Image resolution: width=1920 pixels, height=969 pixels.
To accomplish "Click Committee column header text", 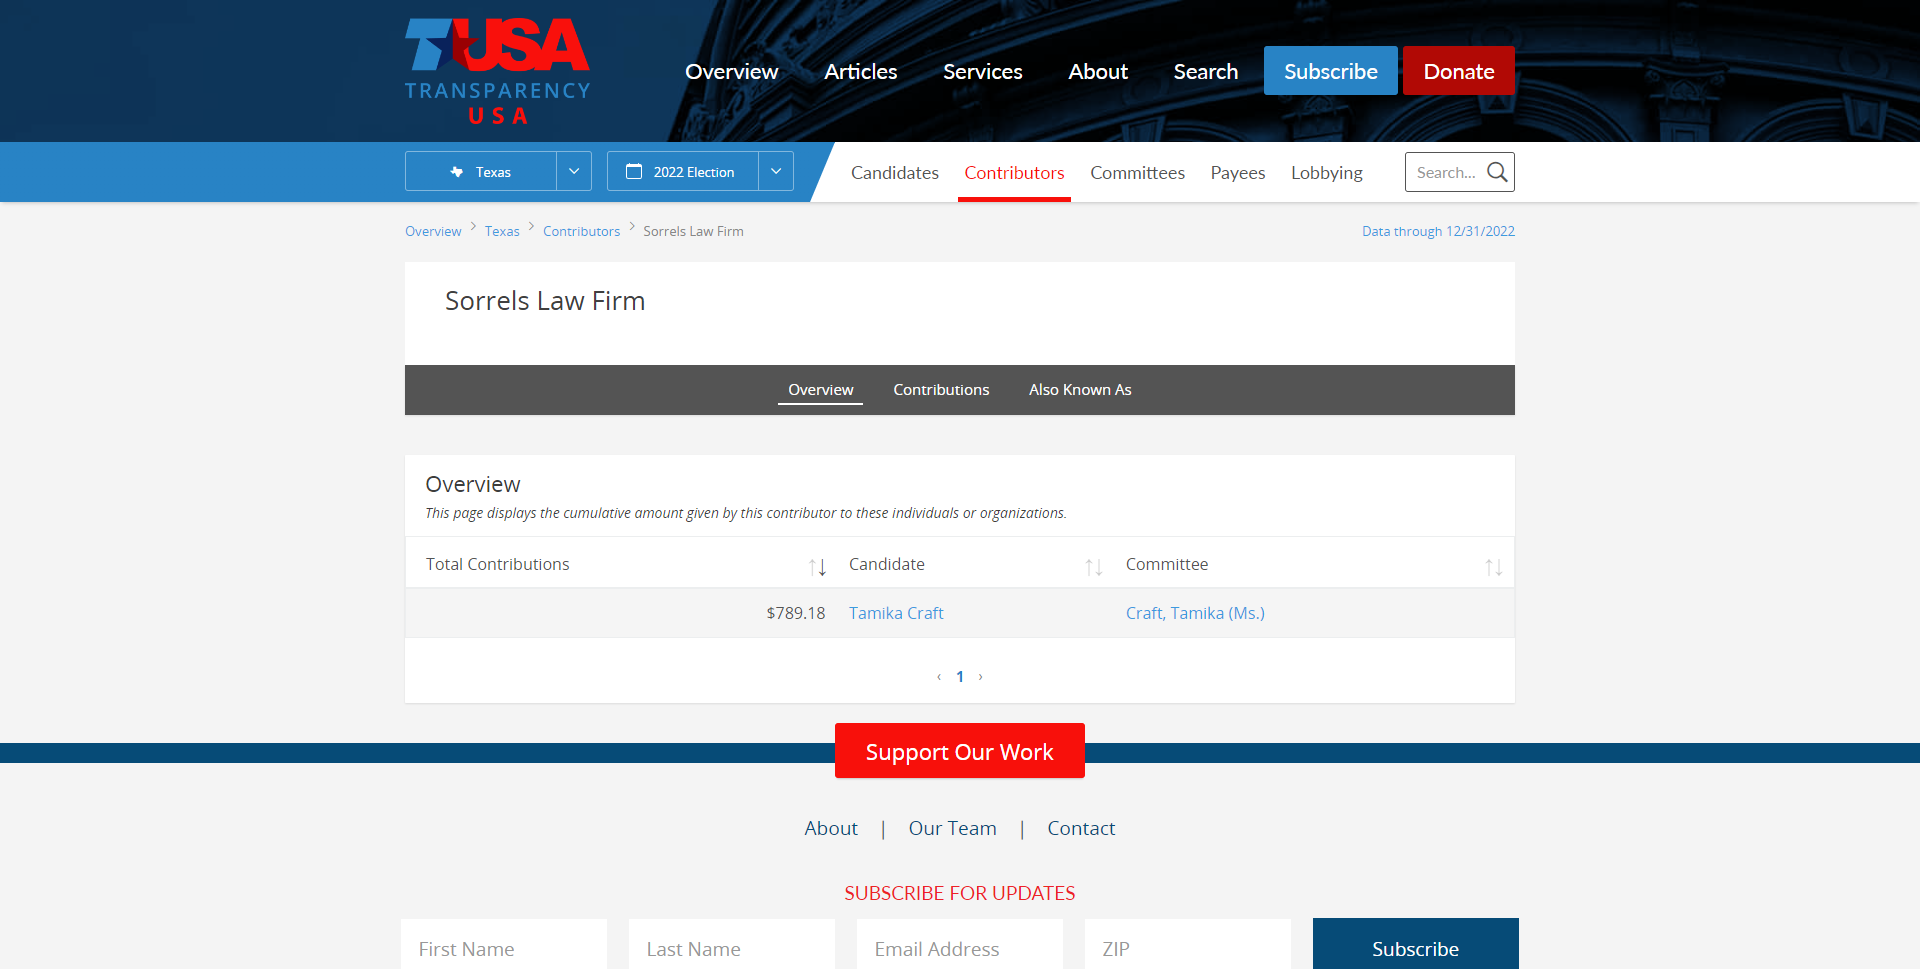I will point(1166,564).
